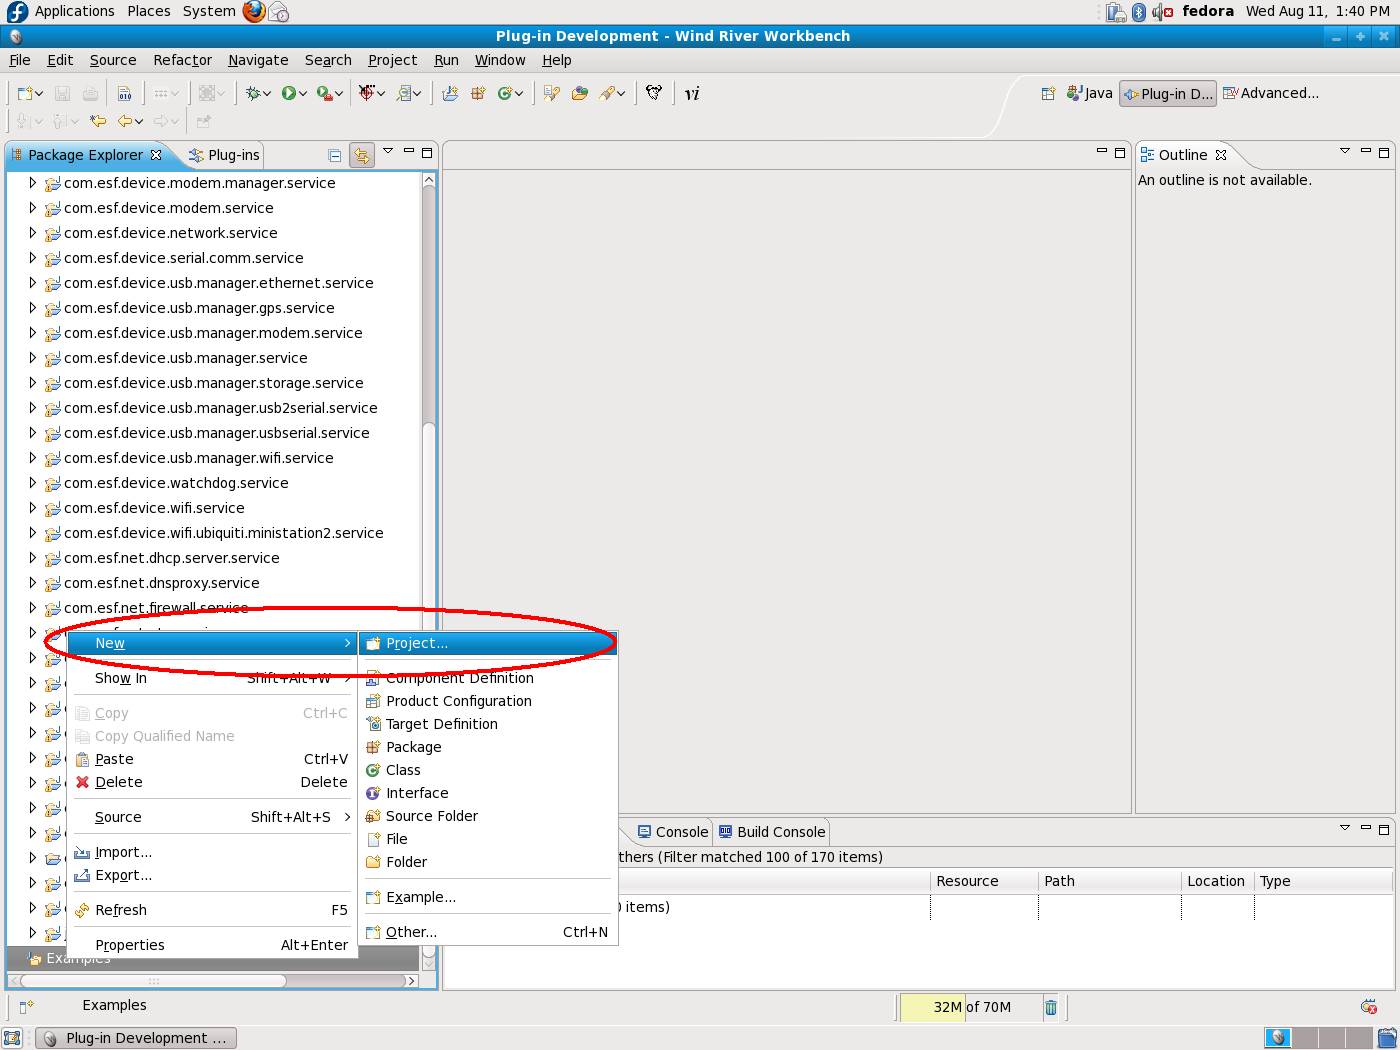Screen dimensions: 1400x1050
Task: Click the muted volume tray icon
Action: click(1162, 12)
